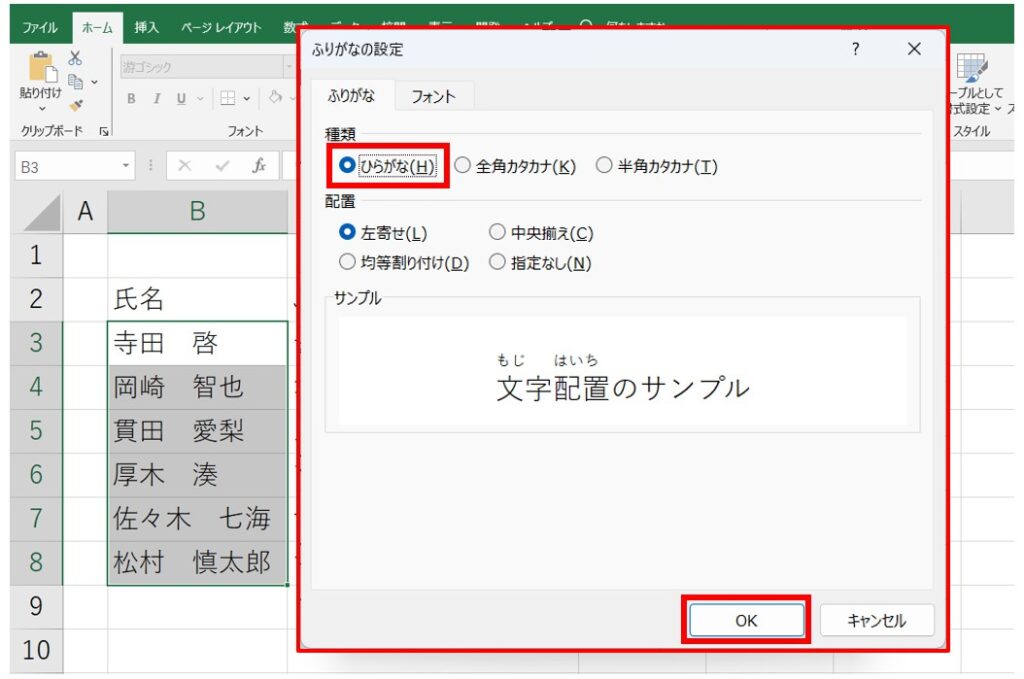The width and height of the screenshot is (1024, 679).
Task: Expand the Paste options dropdown arrow
Action: (x=40, y=107)
